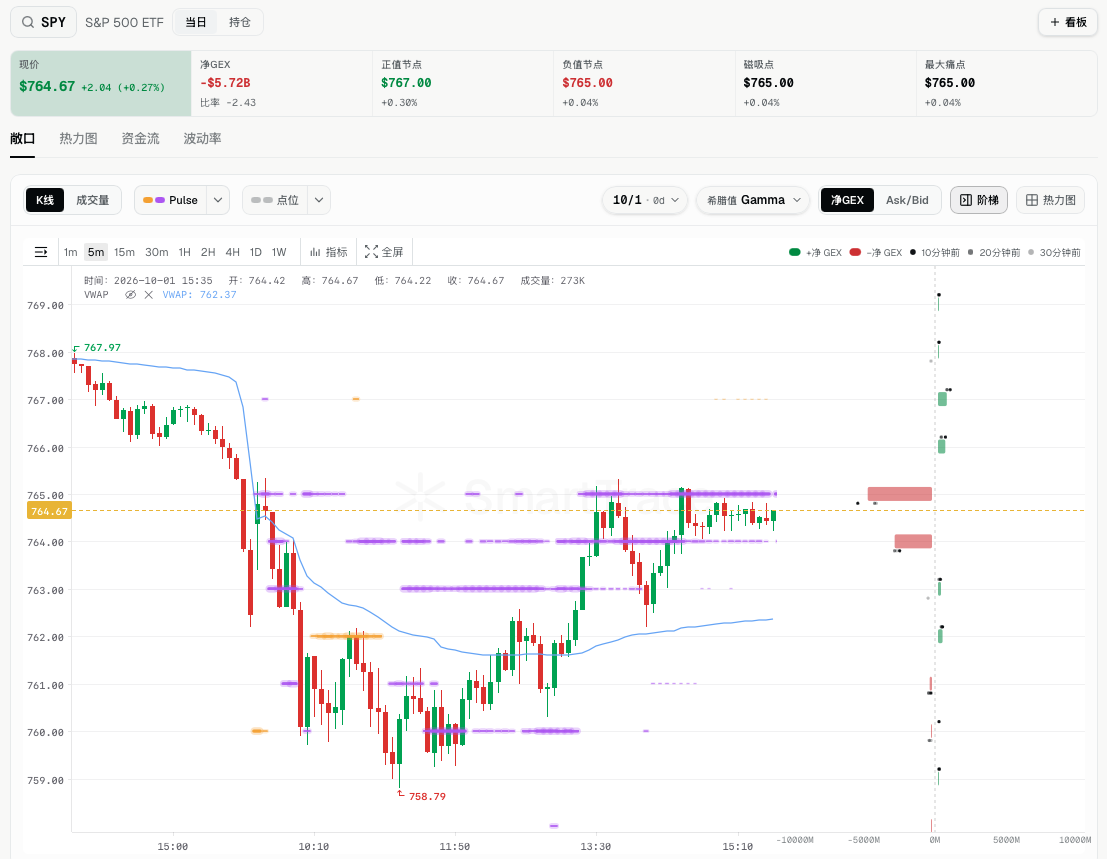This screenshot has width=1107, height=859.
Task: Expand the Pulse dropdown arrow
Action: coord(218,200)
